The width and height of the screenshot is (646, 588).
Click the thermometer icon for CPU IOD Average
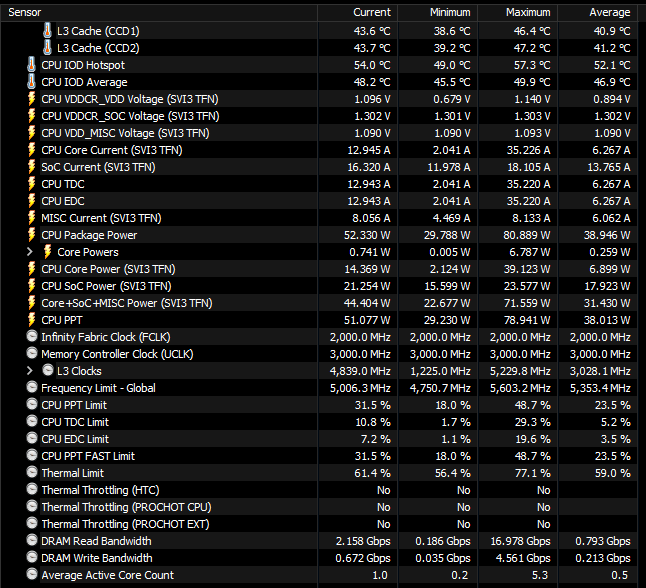pos(31,82)
